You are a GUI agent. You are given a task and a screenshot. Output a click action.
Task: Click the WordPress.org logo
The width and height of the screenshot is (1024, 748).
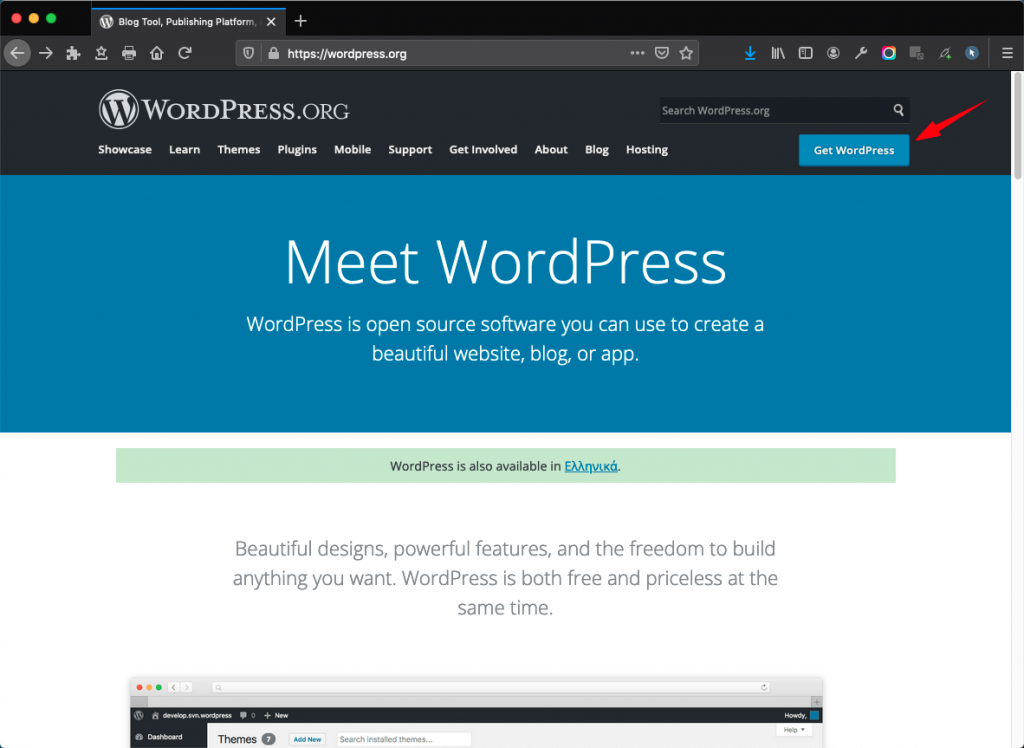click(224, 109)
